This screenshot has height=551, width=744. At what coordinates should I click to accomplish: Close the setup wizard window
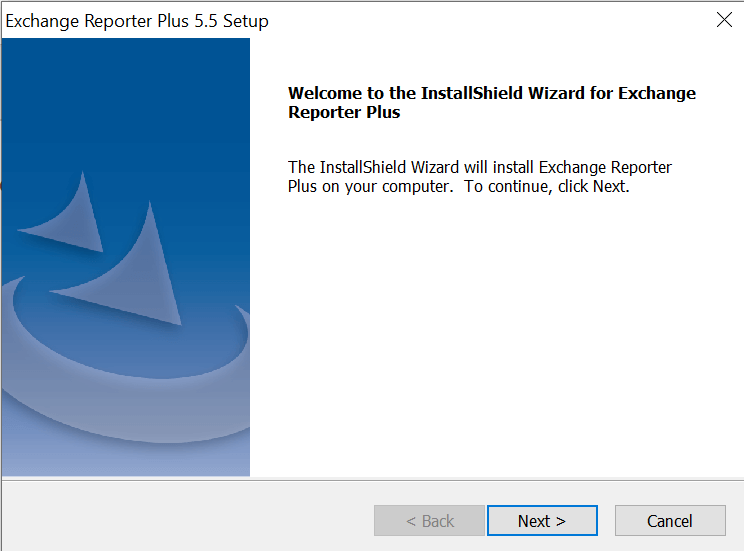click(x=724, y=20)
